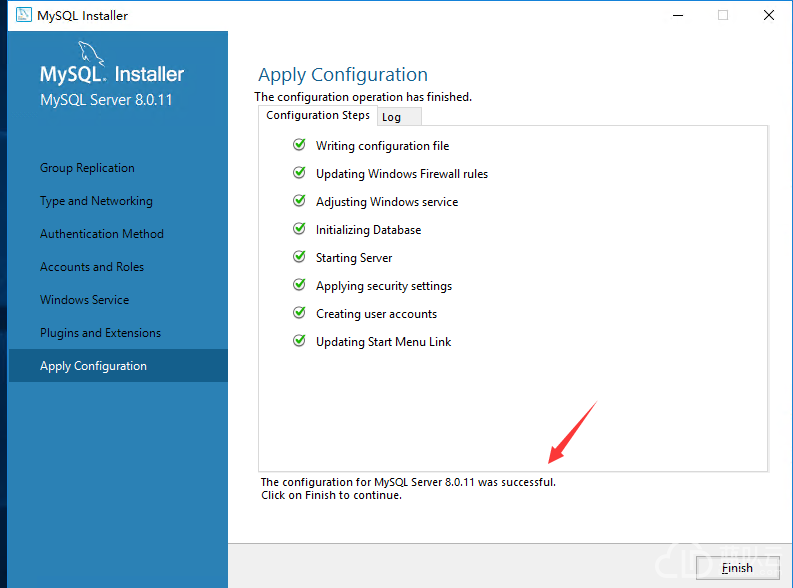Click the 'Starting Server' step text
The width and height of the screenshot is (793, 588).
click(354, 258)
